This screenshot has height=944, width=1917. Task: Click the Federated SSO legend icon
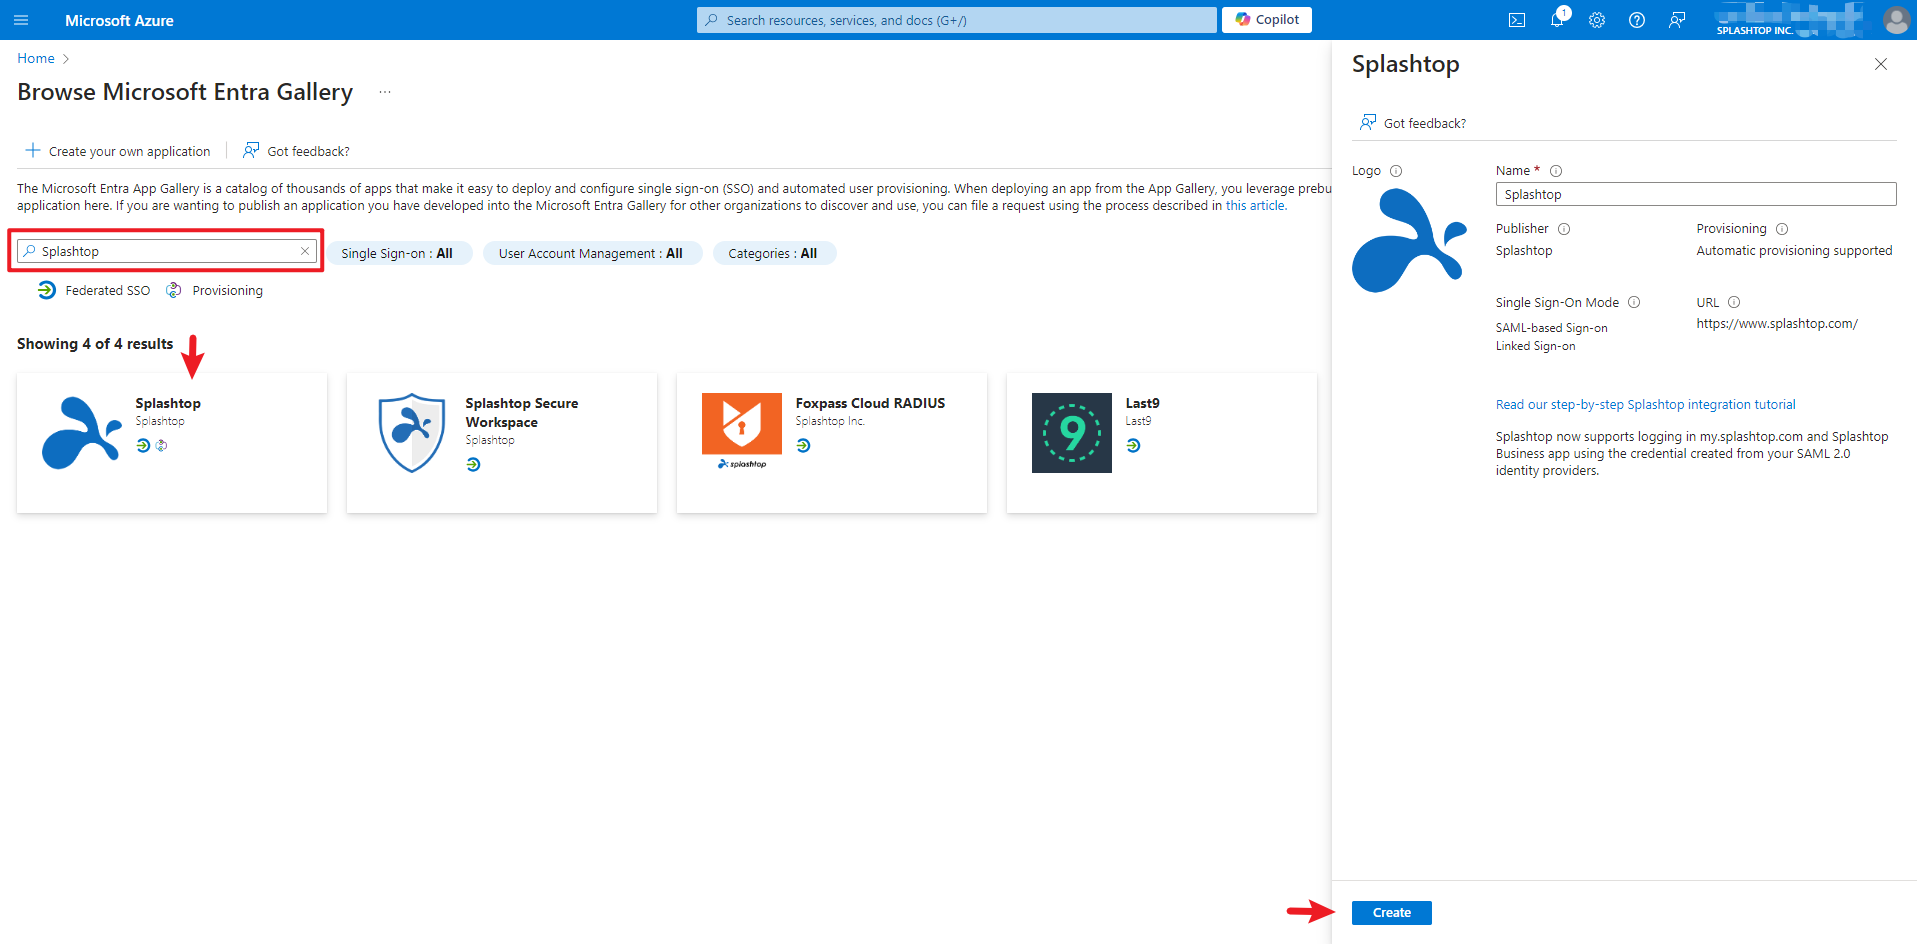tap(47, 290)
